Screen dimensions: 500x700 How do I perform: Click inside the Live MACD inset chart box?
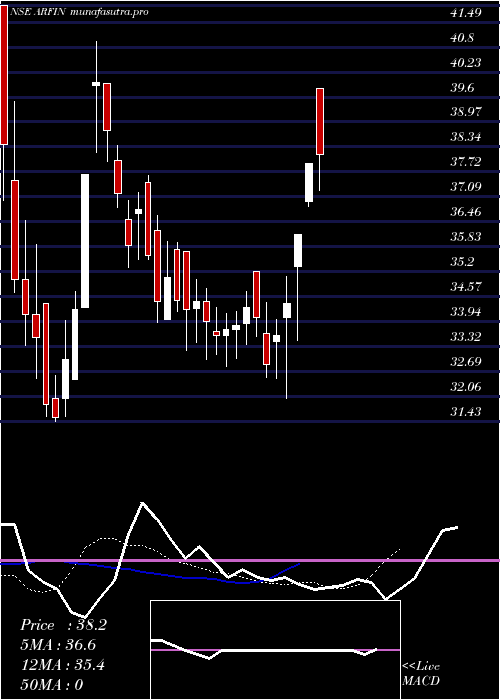(x=275, y=650)
